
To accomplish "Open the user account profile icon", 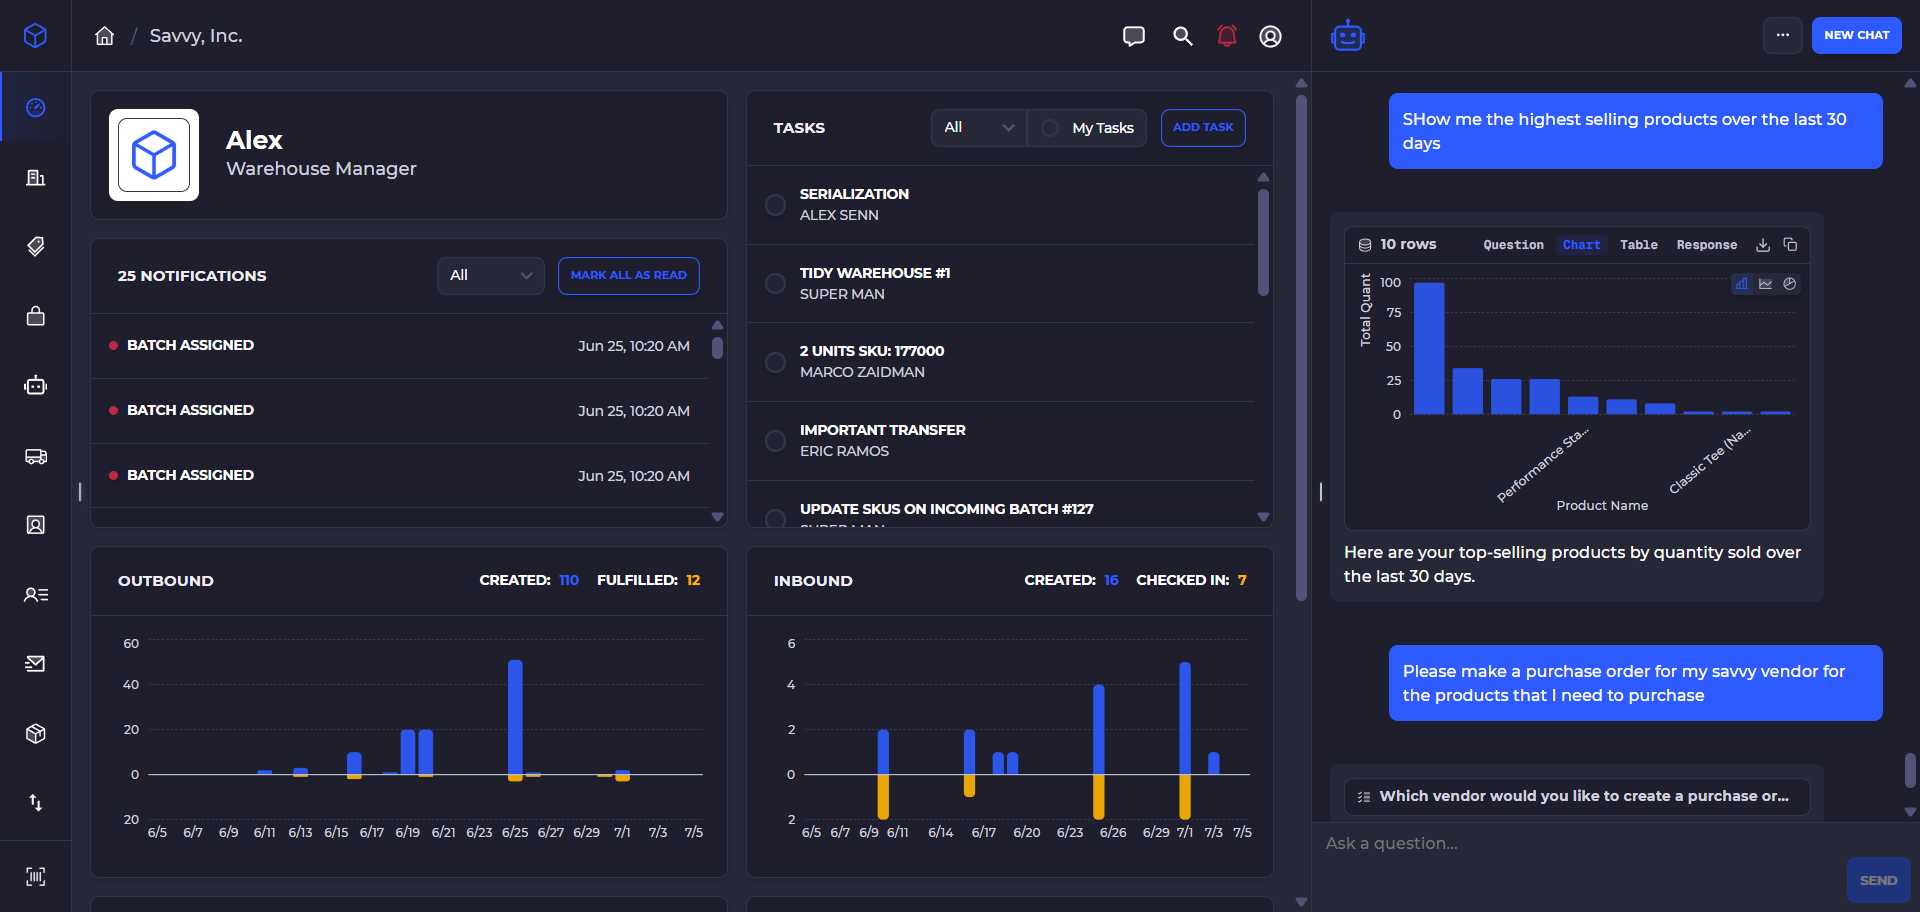I will click(x=1270, y=36).
